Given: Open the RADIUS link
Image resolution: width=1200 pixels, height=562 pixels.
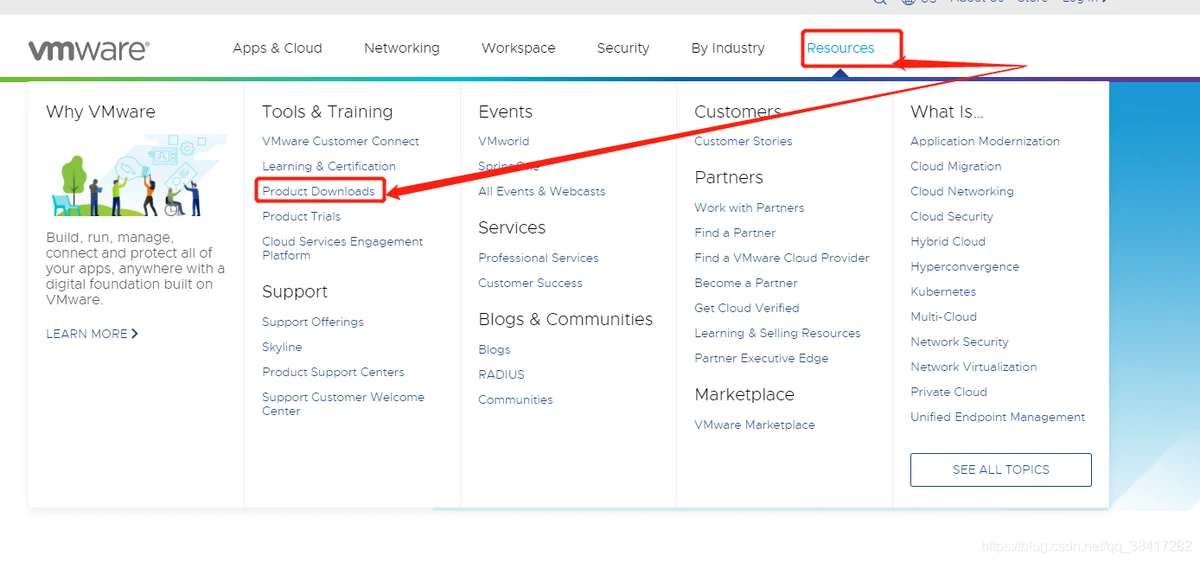Looking at the screenshot, I should tap(501, 375).
